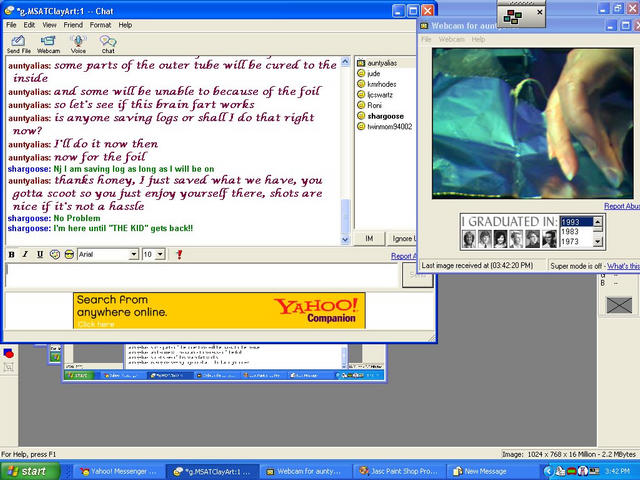Viewport: 640px width, 480px height.
Task: Select 1973 in the graduation year list
Action: coord(576,241)
